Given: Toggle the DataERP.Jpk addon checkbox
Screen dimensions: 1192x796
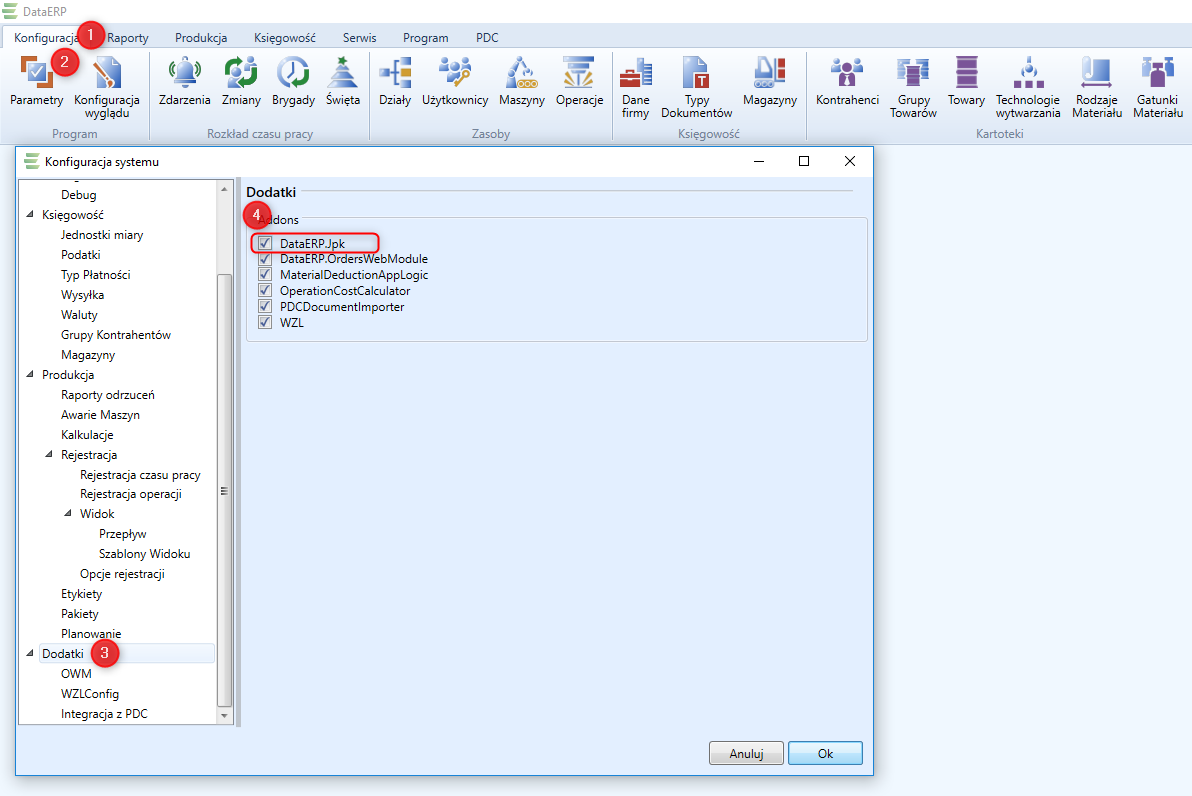Looking at the screenshot, I should point(265,243).
